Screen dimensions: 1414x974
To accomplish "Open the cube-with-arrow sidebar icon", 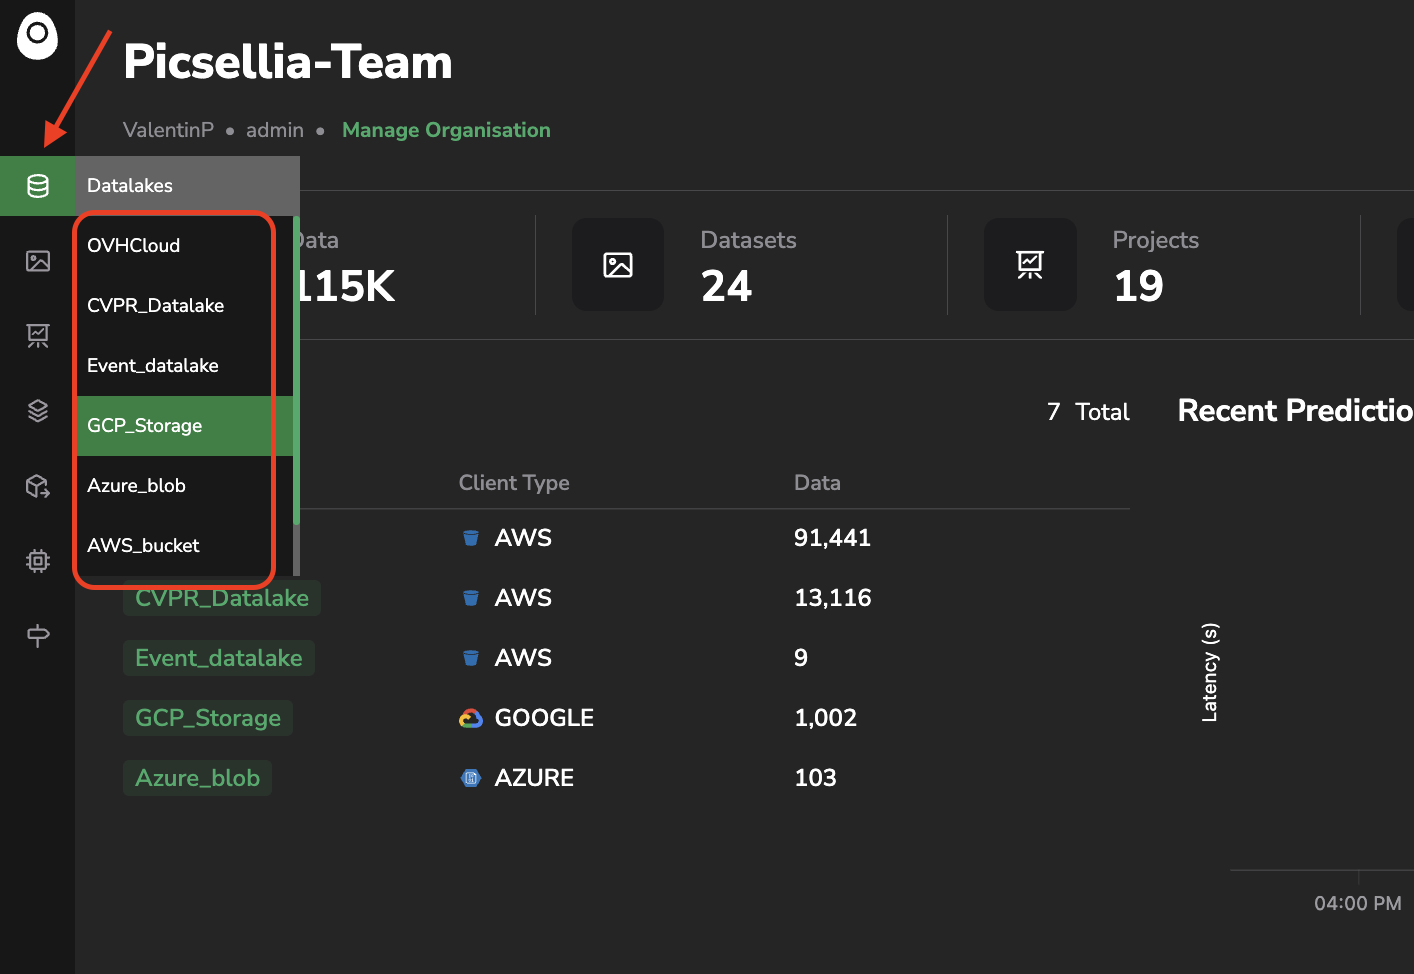I will (38, 486).
